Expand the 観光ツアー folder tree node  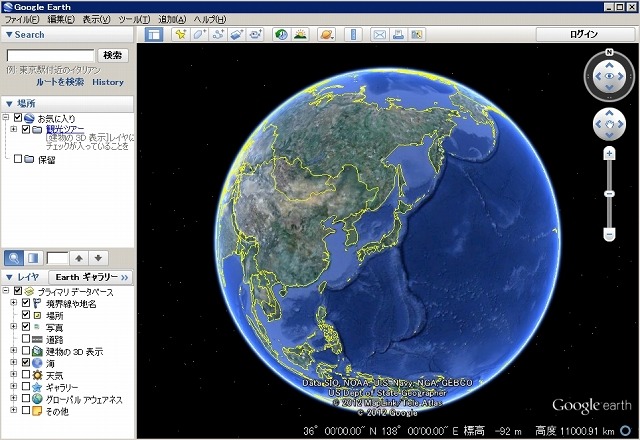13,129
